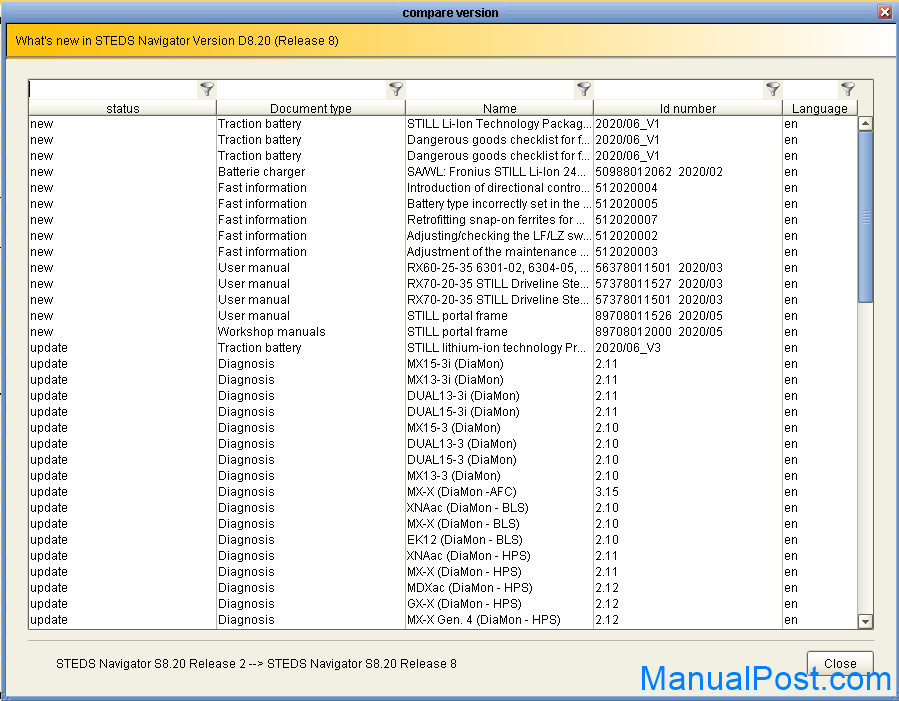Image resolution: width=899 pixels, height=701 pixels.
Task: Select Adjustment of the maintenance ... row
Action: [443, 252]
